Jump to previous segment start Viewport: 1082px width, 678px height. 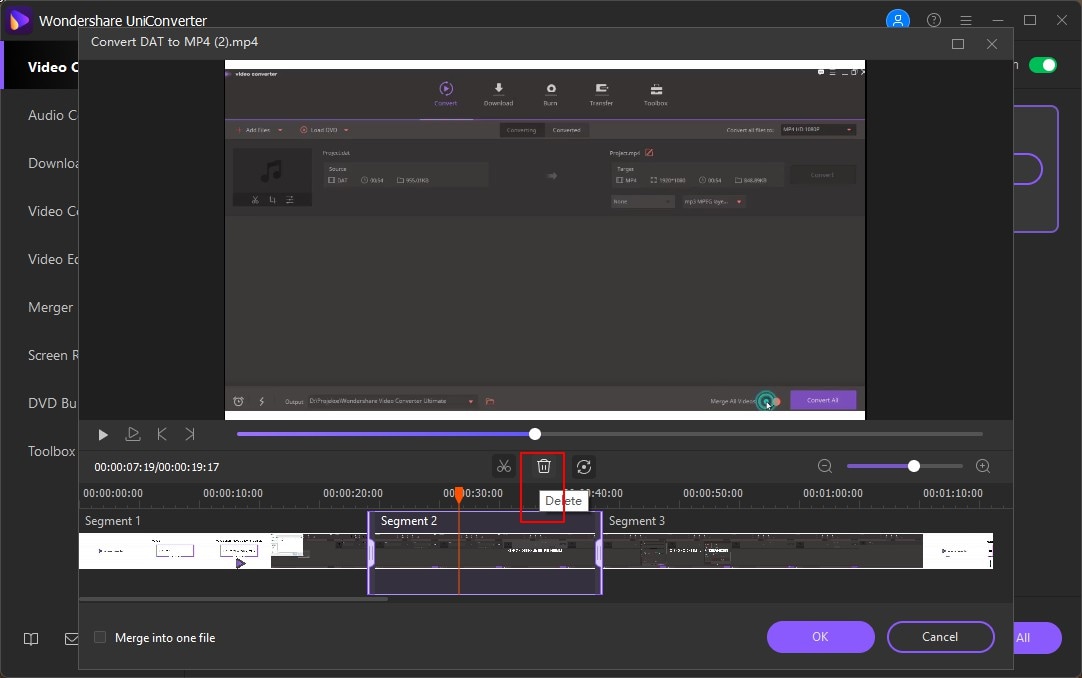[x=161, y=435]
